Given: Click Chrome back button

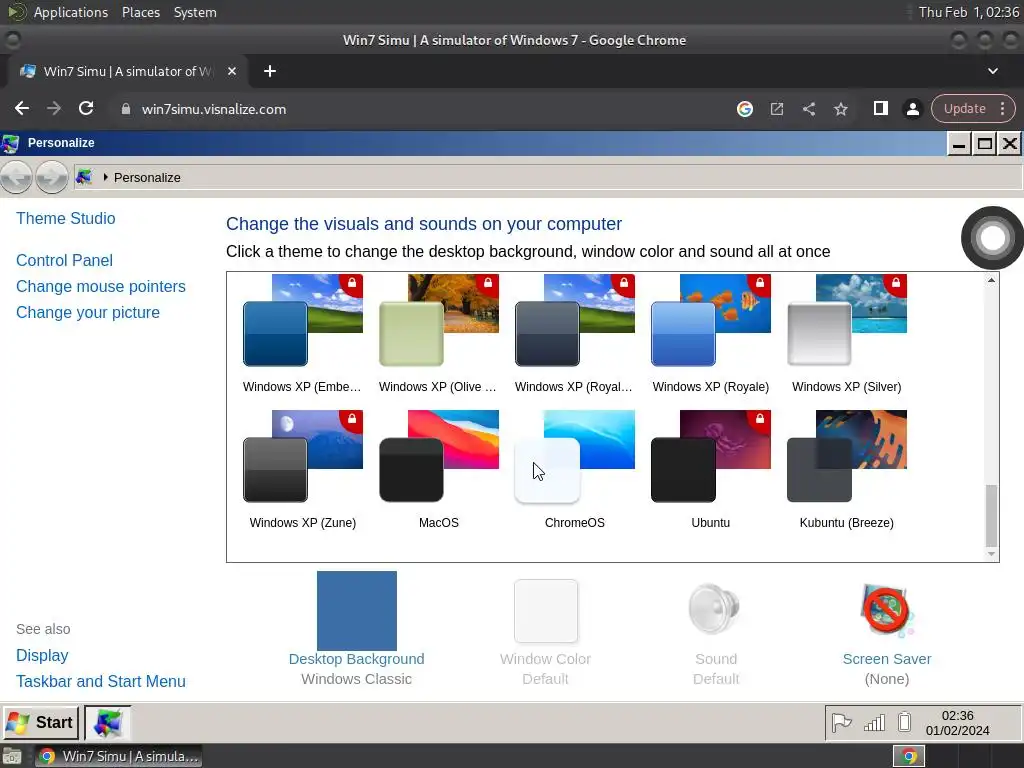Looking at the screenshot, I should [22, 108].
